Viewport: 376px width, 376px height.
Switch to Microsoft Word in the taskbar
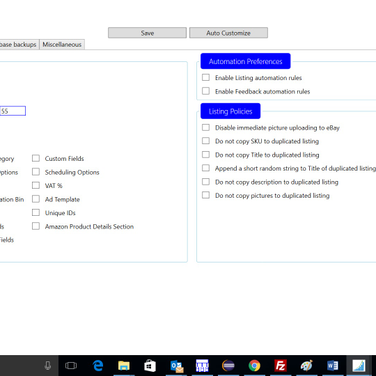[x=333, y=366]
